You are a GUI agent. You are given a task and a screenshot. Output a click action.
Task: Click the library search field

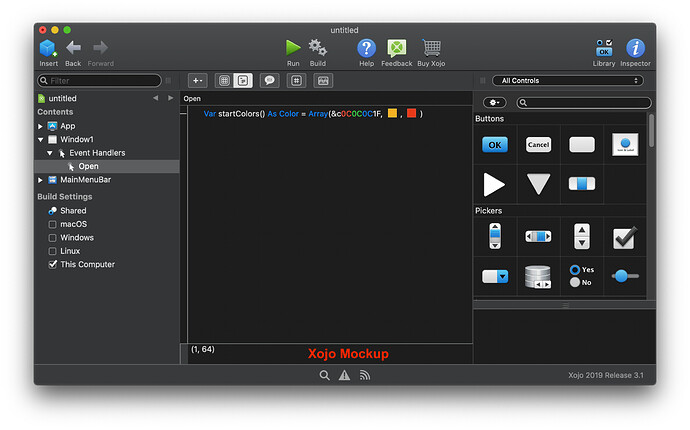[584, 103]
